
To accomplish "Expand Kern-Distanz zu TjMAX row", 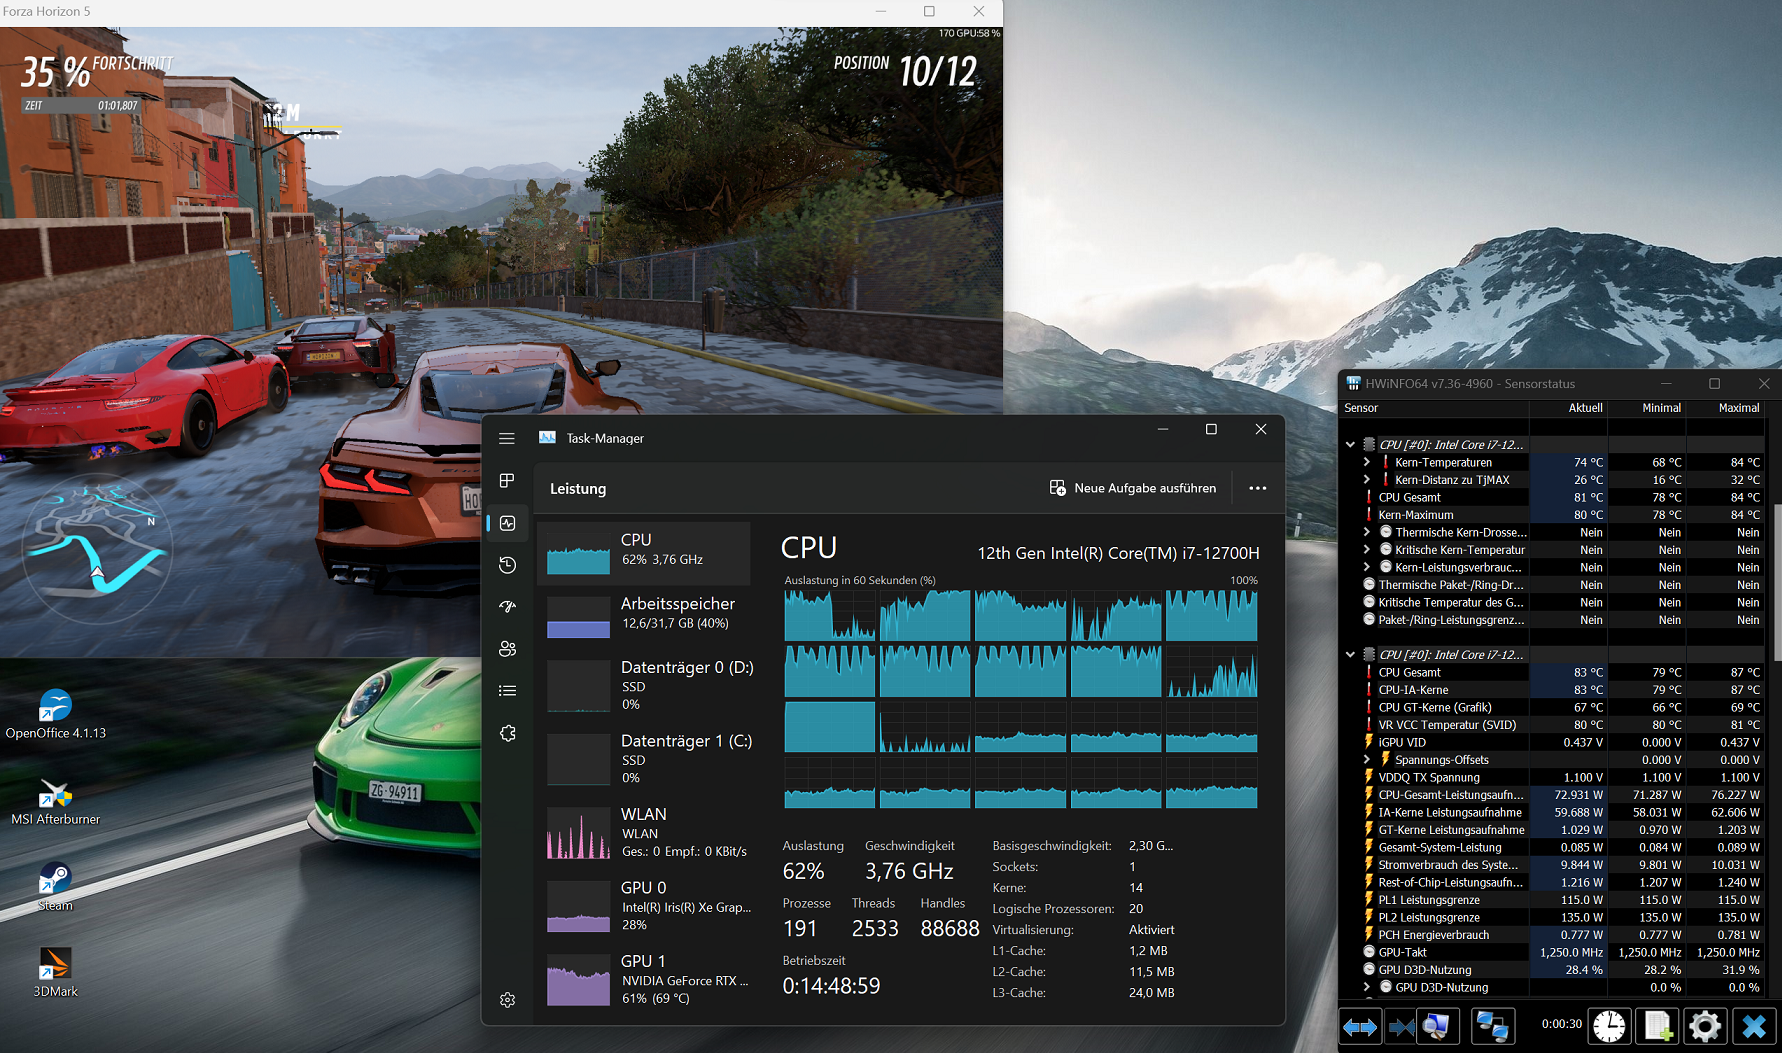I will [1367, 480].
